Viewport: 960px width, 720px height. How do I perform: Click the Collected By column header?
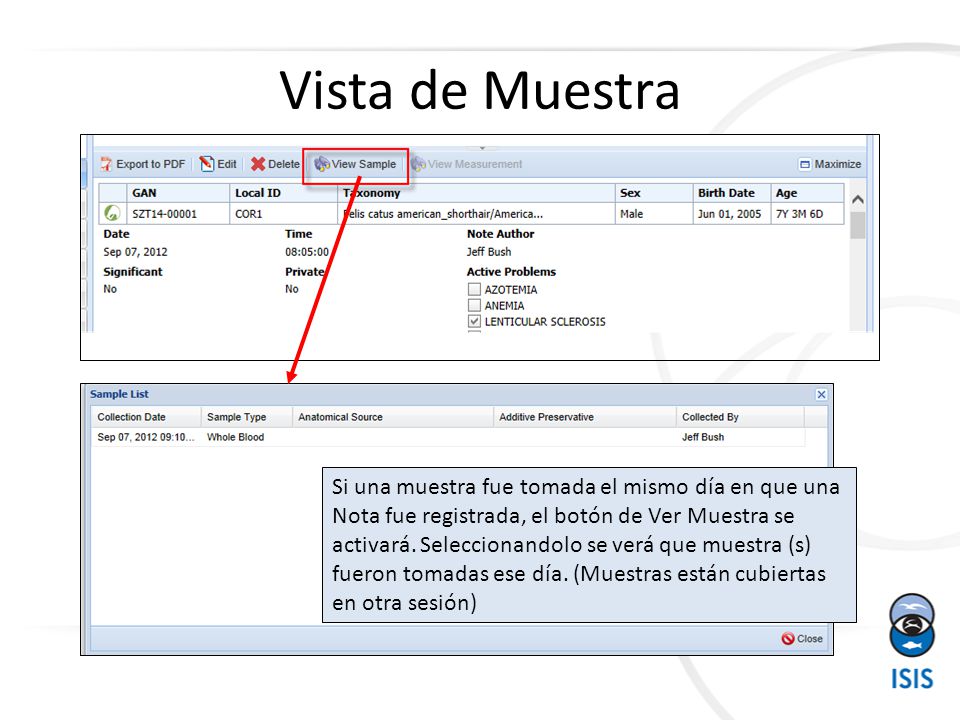(740, 417)
